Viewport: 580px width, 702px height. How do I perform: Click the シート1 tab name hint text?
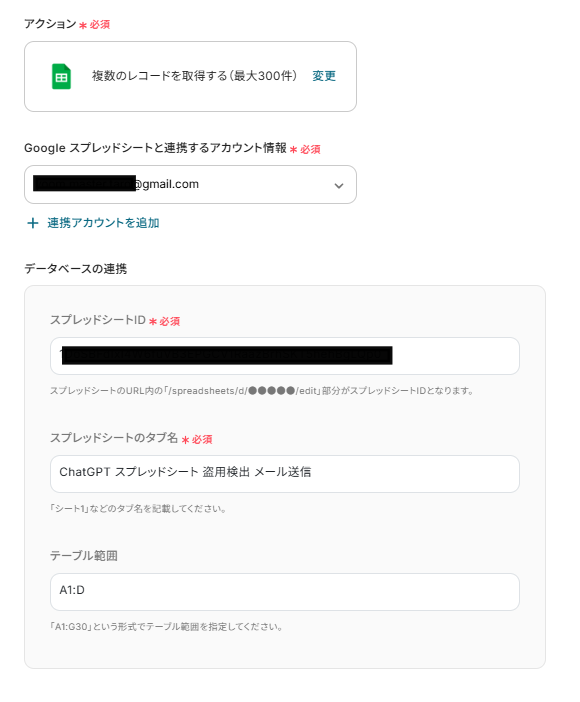tap(138, 509)
